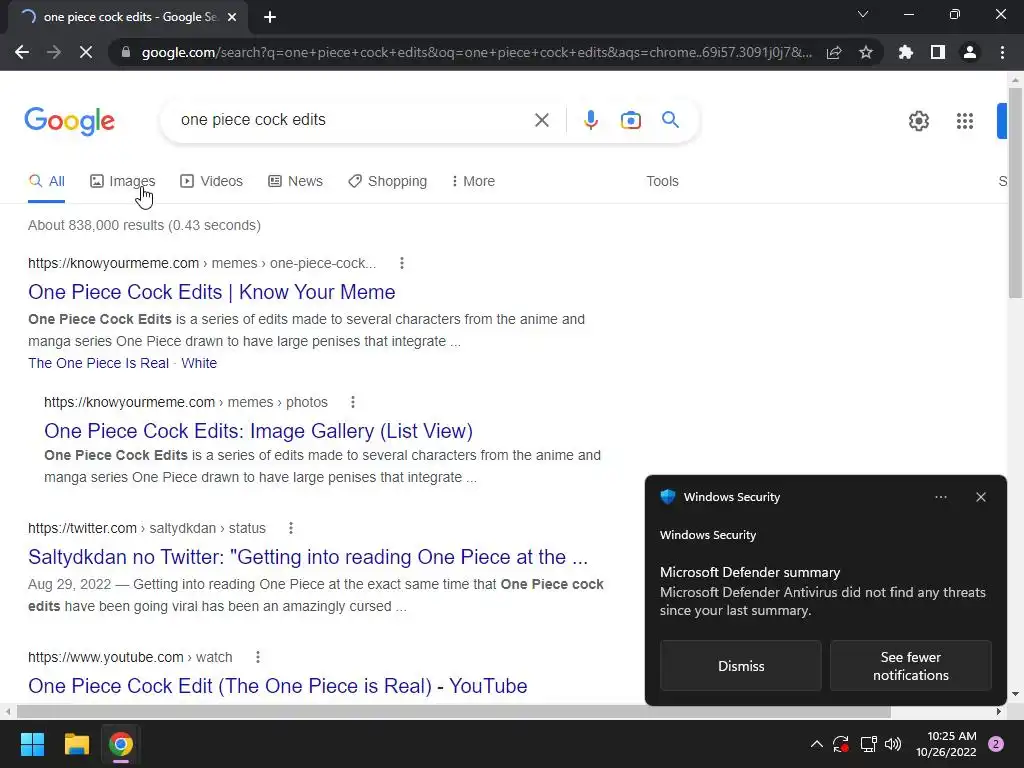Screen dimensions: 1024x768
Task: Choose See fewer notifications
Action: click(x=910, y=666)
